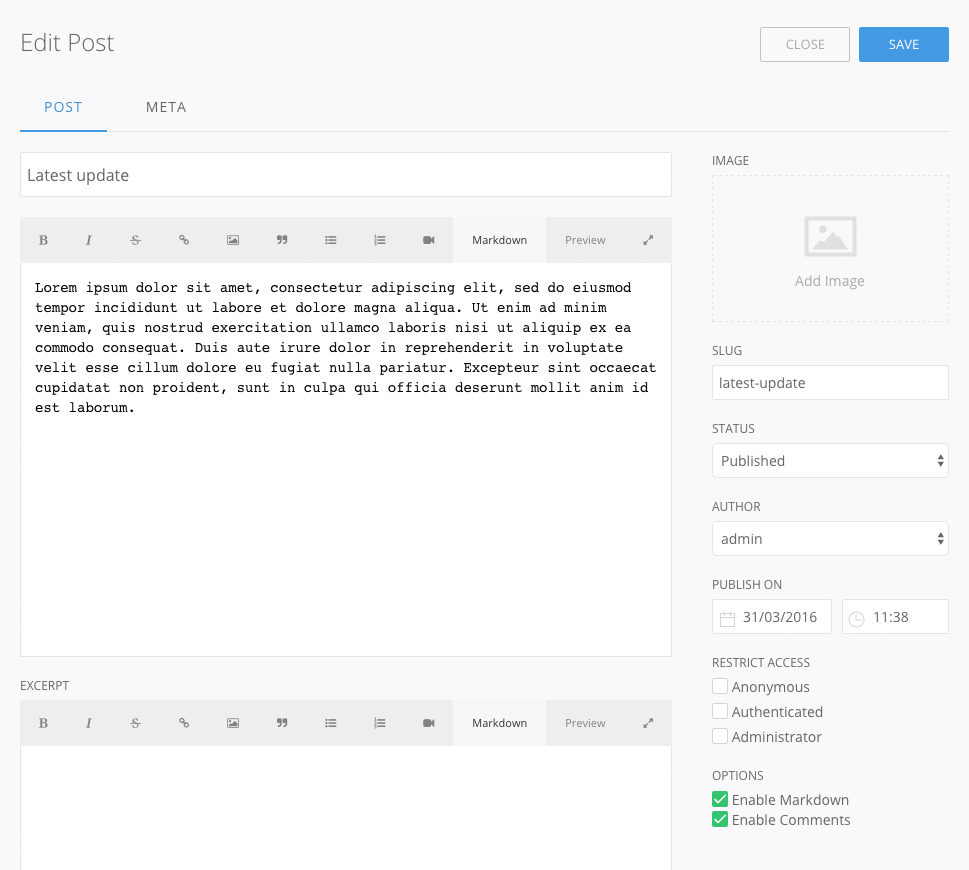
Task: Restrict access to Anonymous users
Action: (x=720, y=687)
